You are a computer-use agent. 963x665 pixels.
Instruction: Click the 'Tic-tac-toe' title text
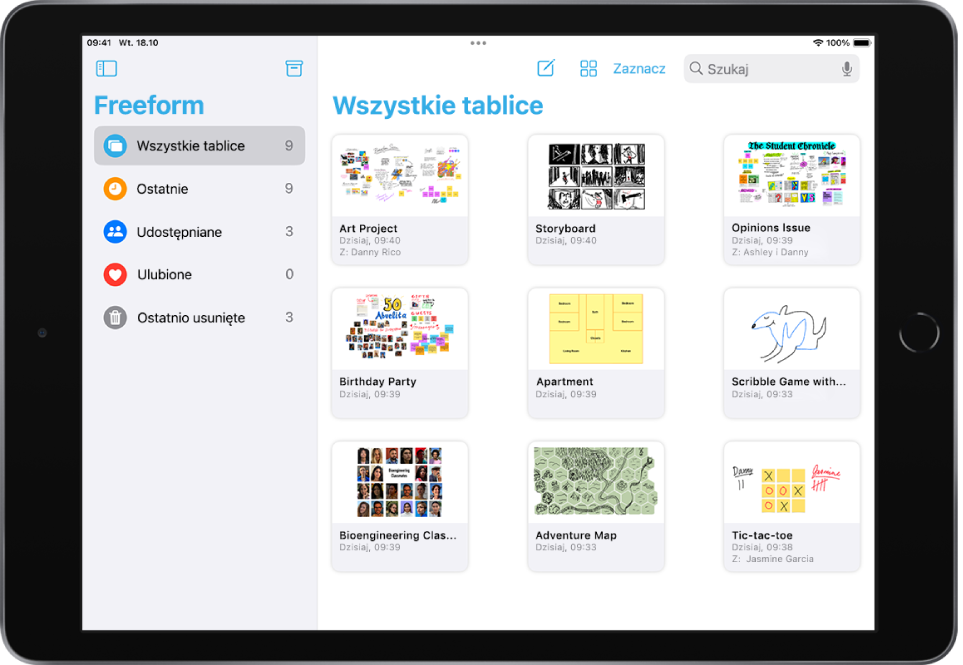tap(762, 535)
